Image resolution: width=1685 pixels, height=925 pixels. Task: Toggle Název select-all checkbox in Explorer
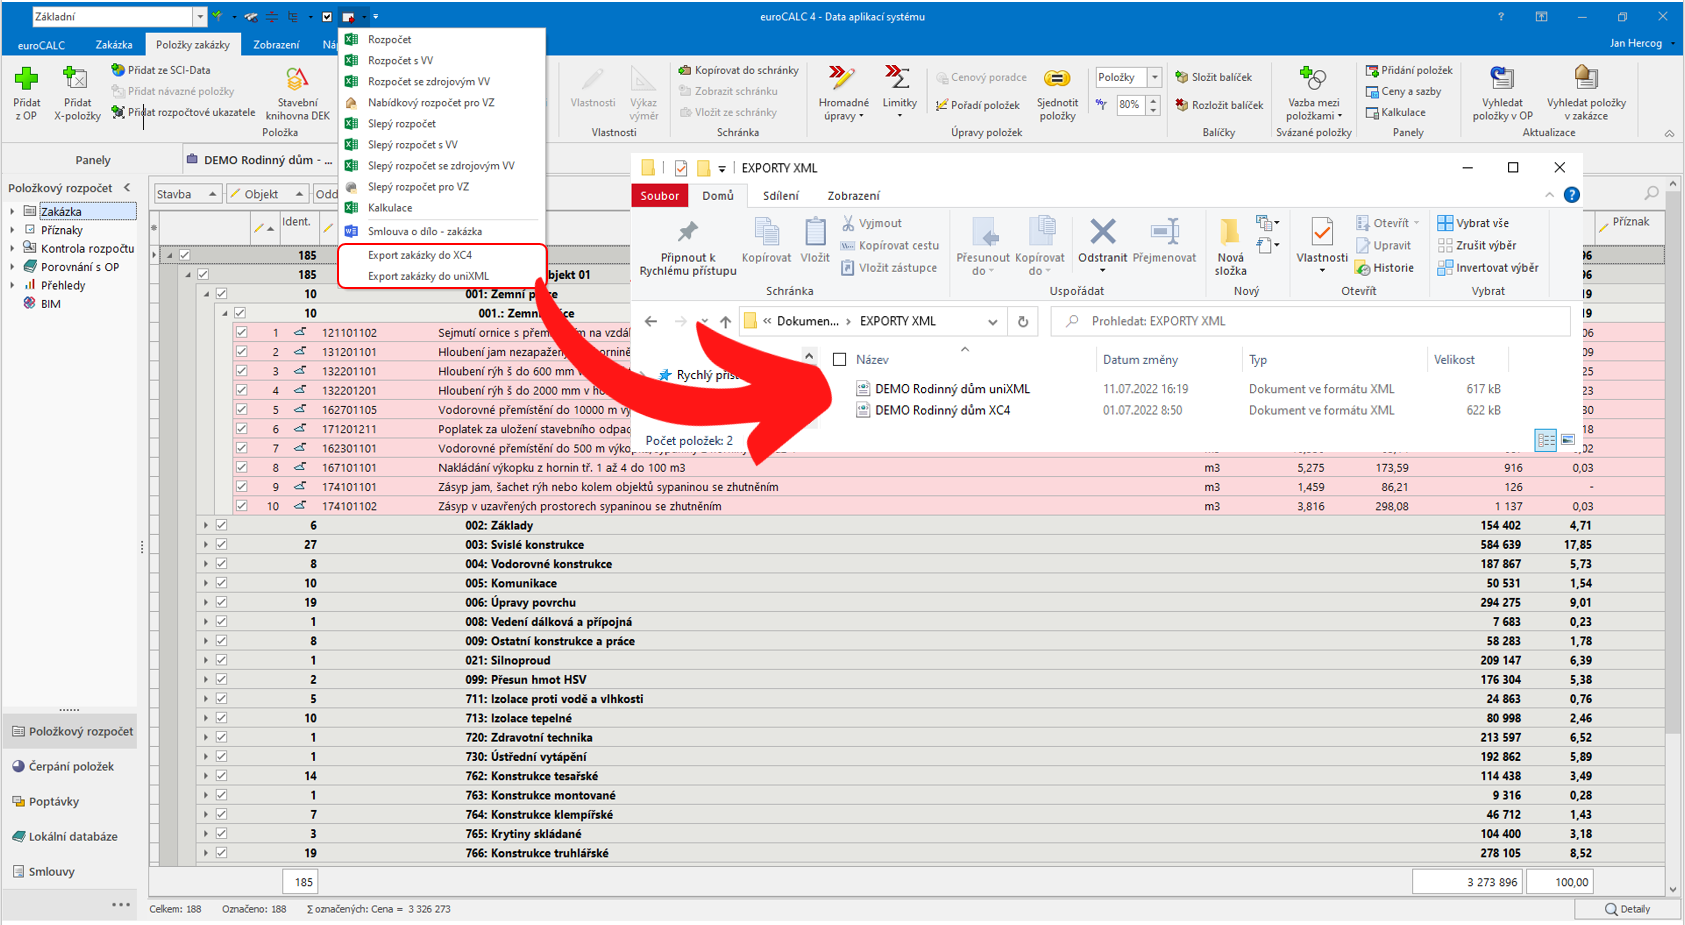[x=839, y=359]
